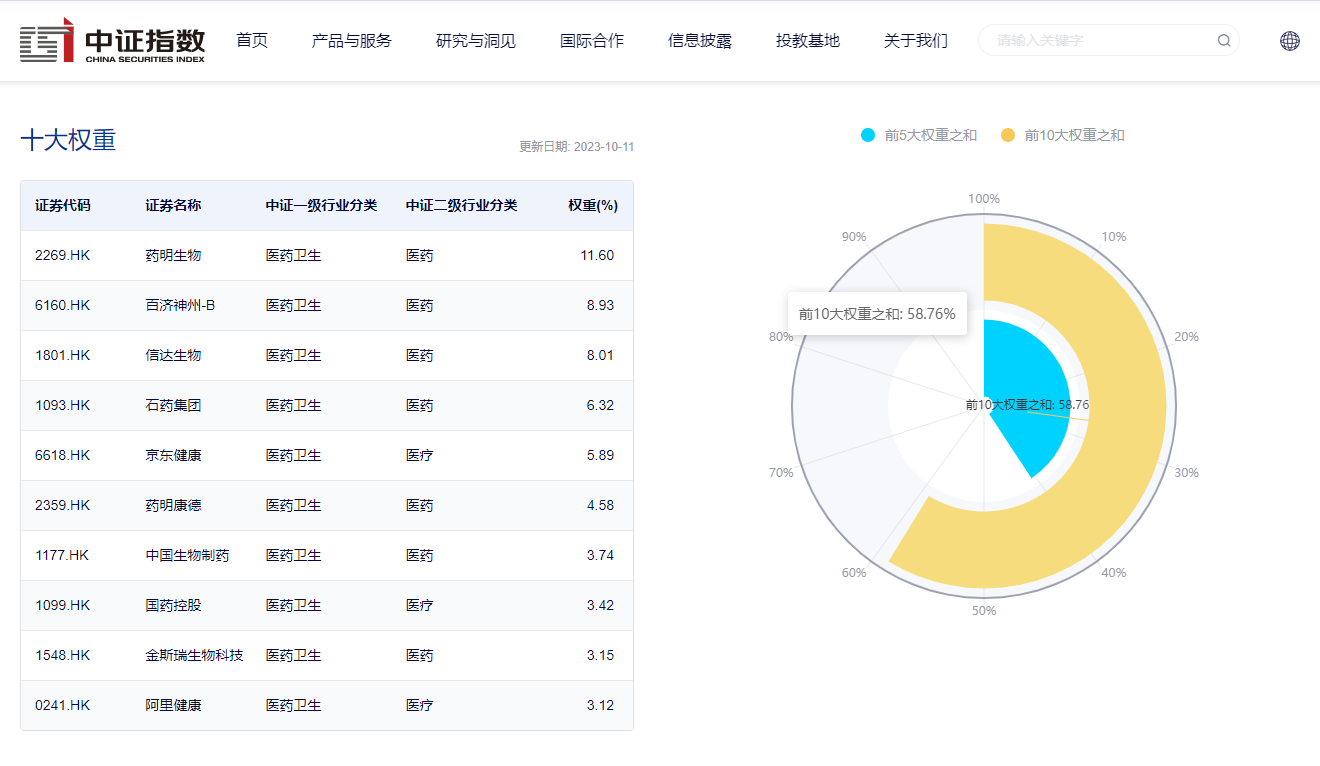Viewport: 1320px width, 766px height.
Task: Click security name 药明康德
Action: click(173, 505)
